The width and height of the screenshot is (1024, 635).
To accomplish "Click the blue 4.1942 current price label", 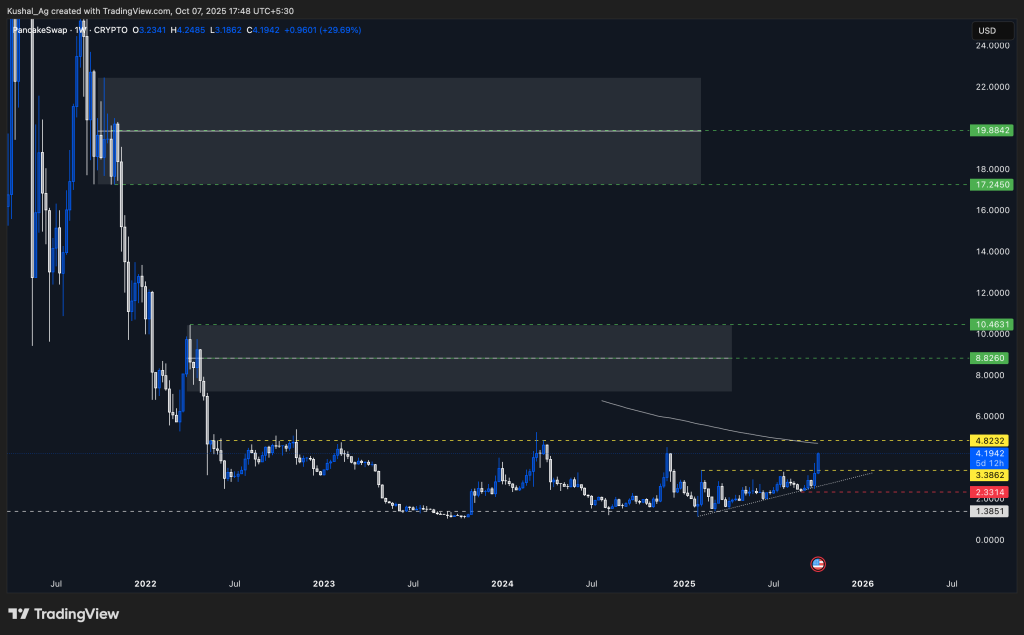I will pos(989,453).
